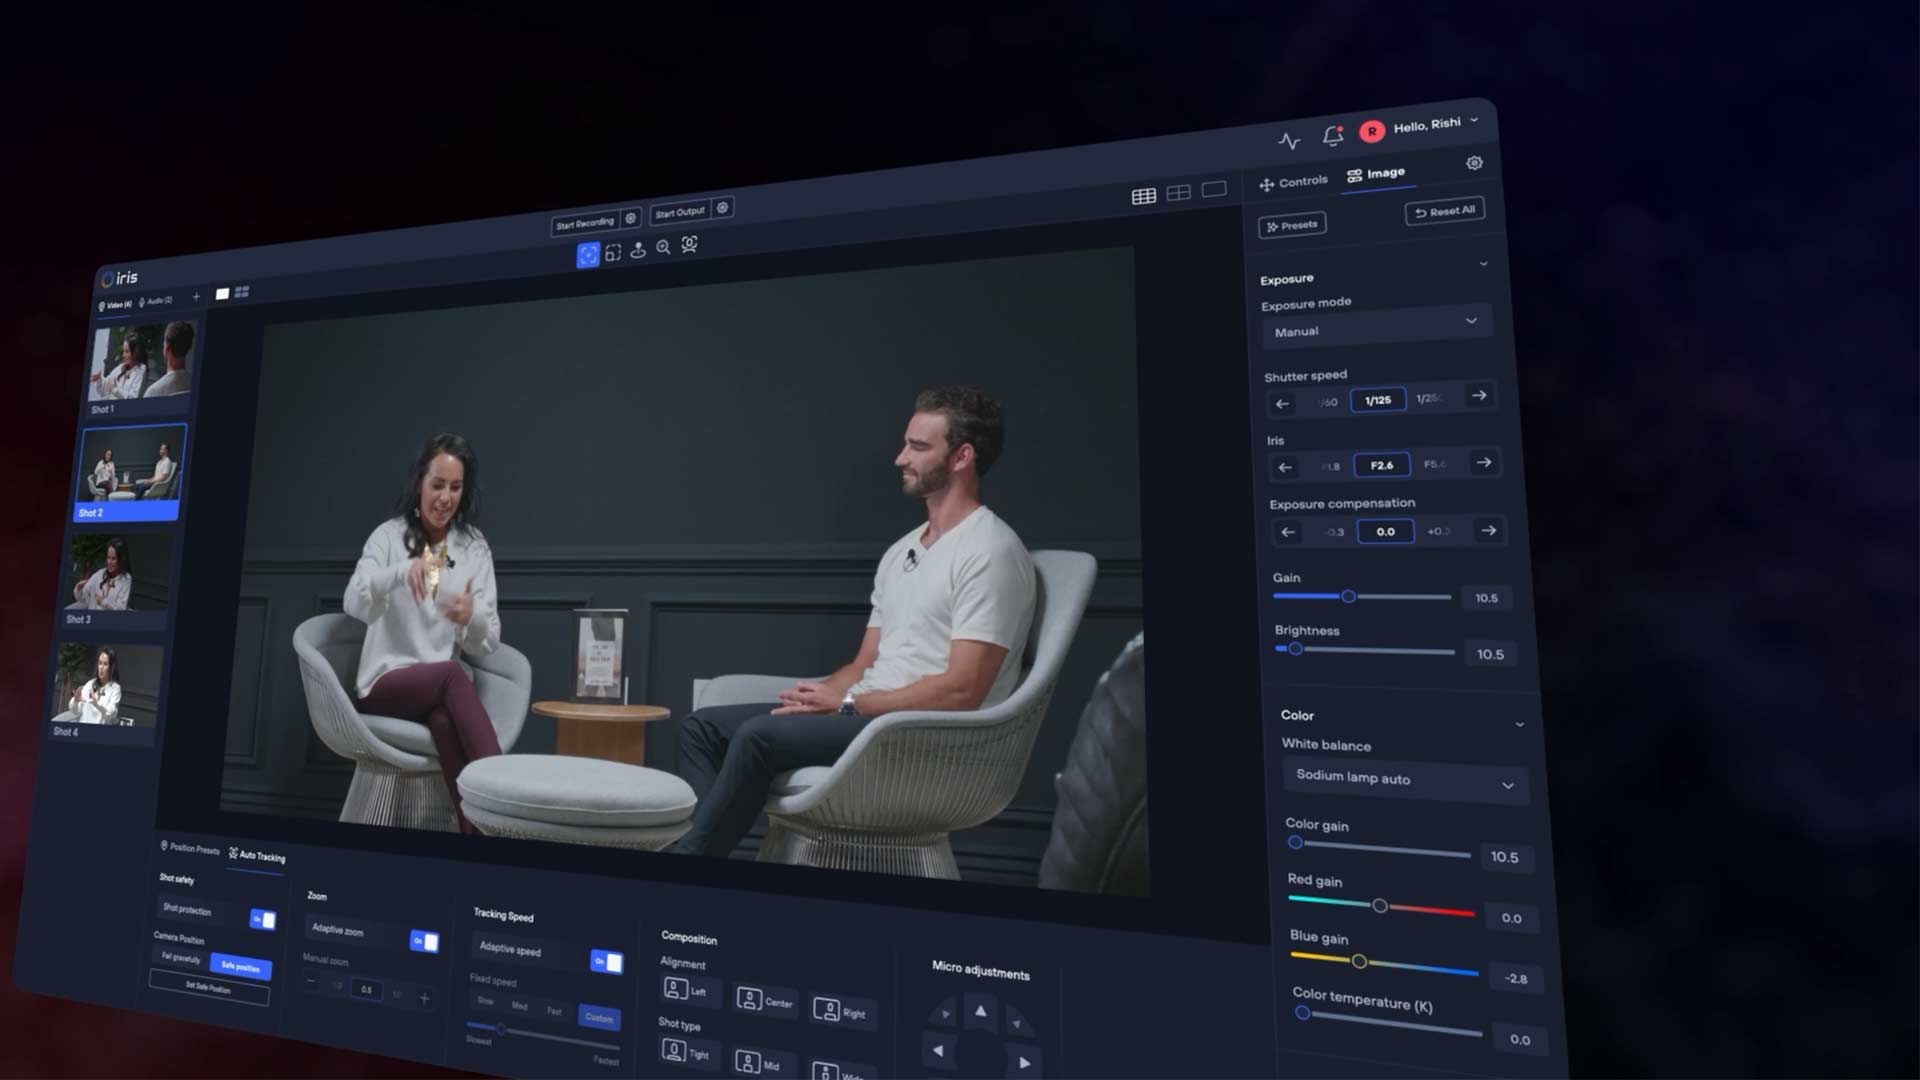Click the zoom-in magnifier tool icon

point(663,248)
